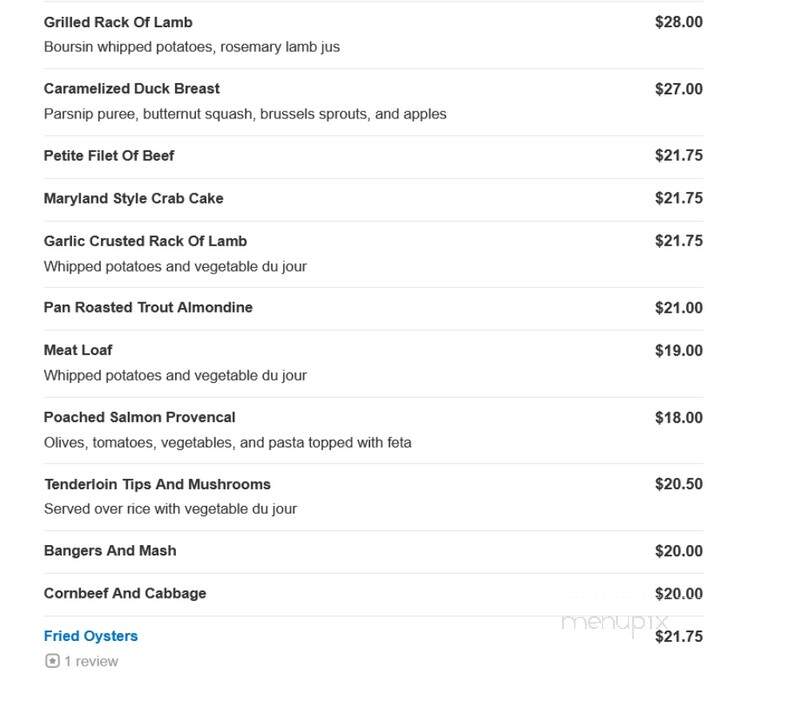Click Maryland Style Crab Cake item

click(x=134, y=199)
